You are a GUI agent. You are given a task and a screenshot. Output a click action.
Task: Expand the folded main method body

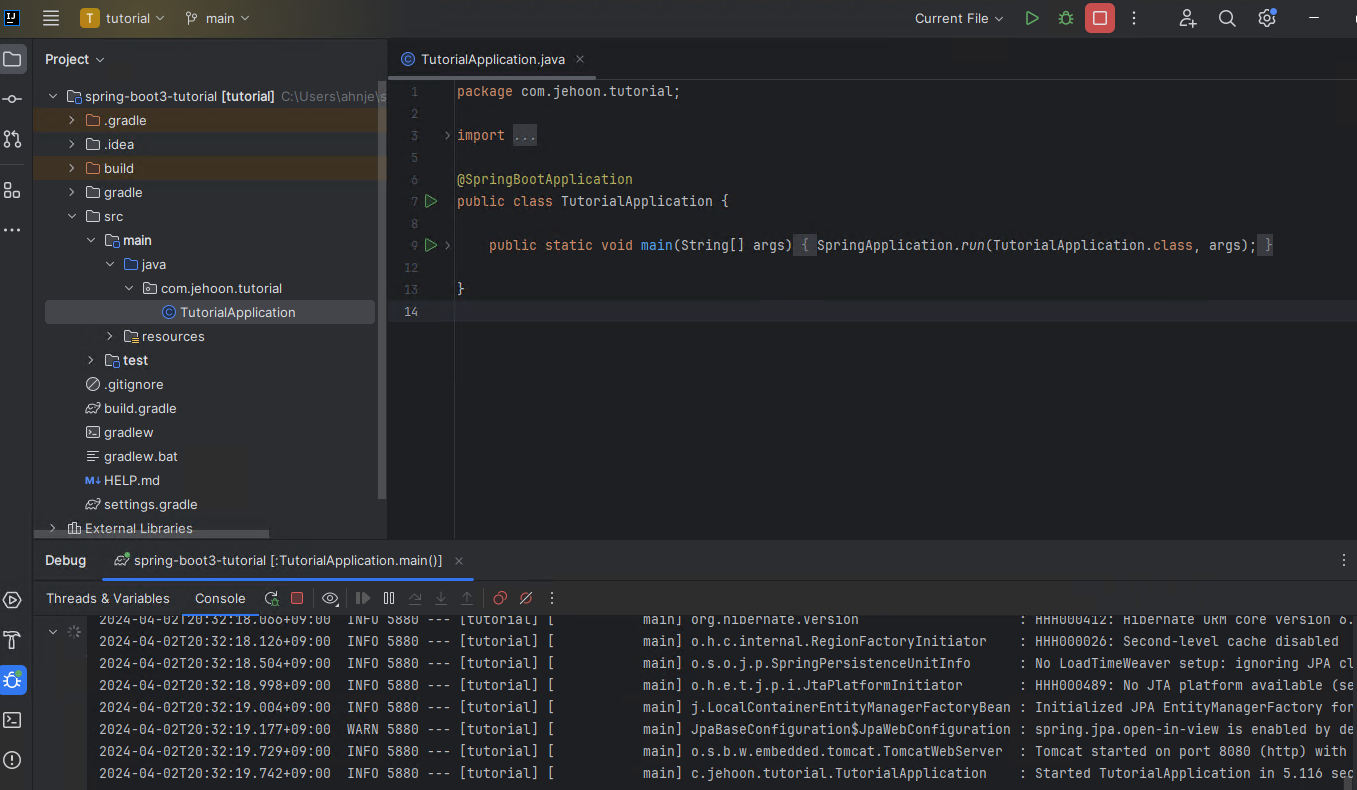point(447,245)
